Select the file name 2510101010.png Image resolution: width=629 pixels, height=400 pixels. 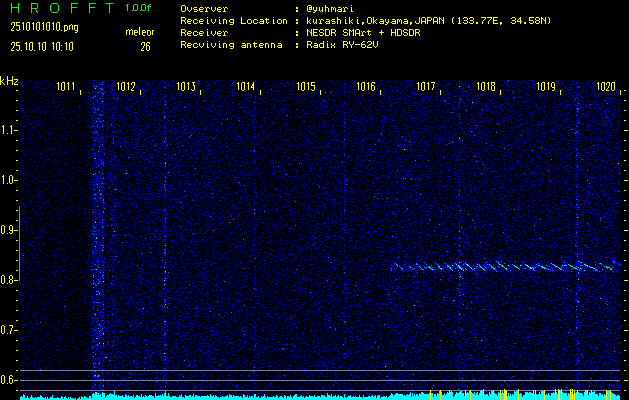click(44, 27)
